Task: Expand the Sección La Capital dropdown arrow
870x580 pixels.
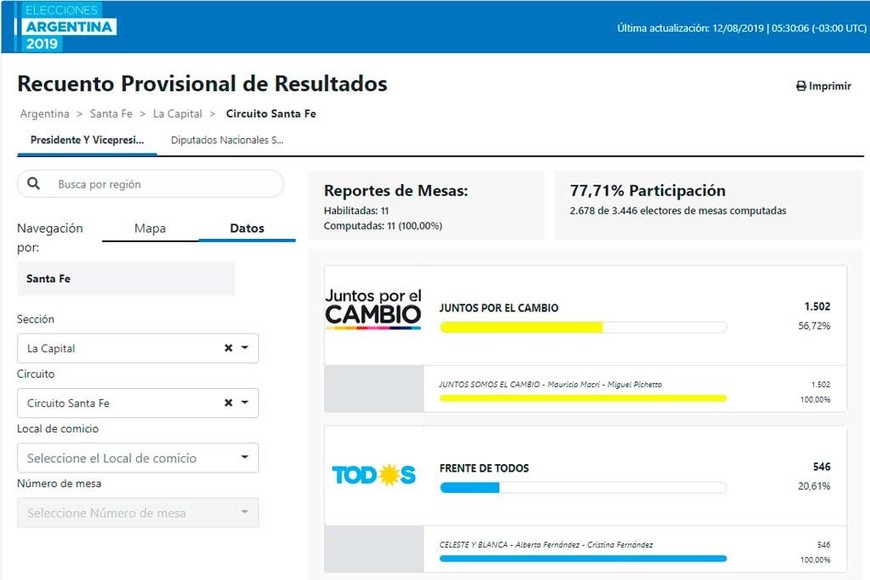Action: pos(245,348)
